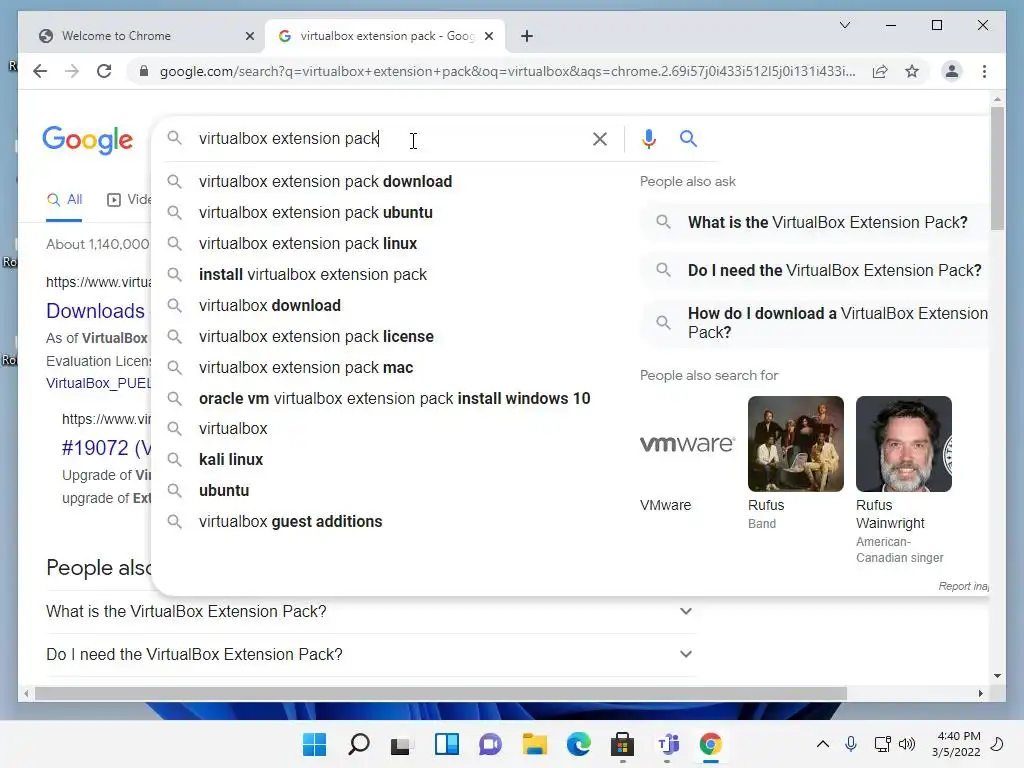Open tray network status icon
1024x768 pixels.
[x=882, y=744]
